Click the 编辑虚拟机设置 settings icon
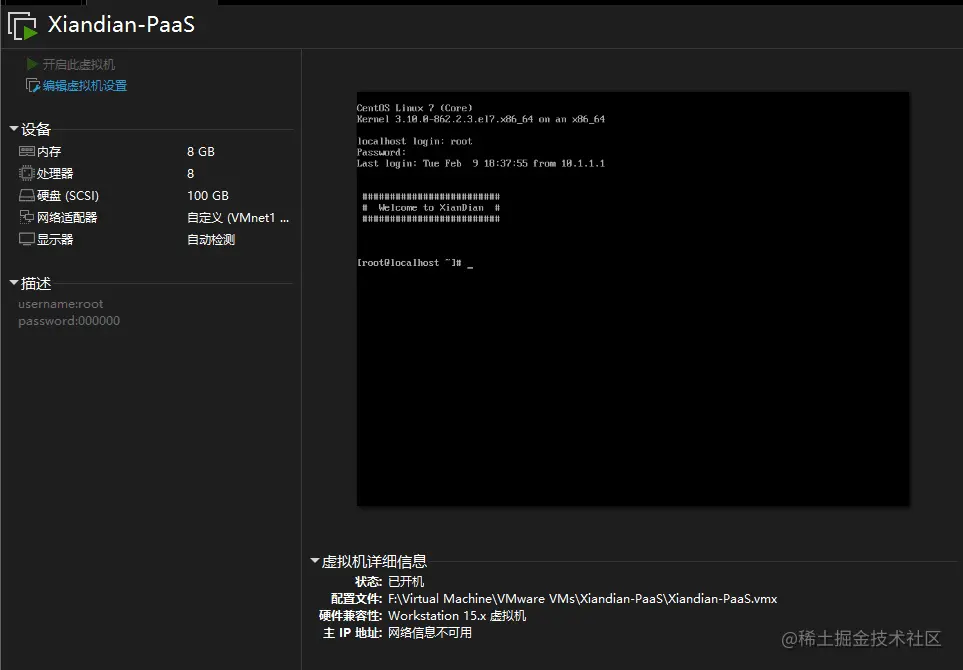 [x=33, y=85]
